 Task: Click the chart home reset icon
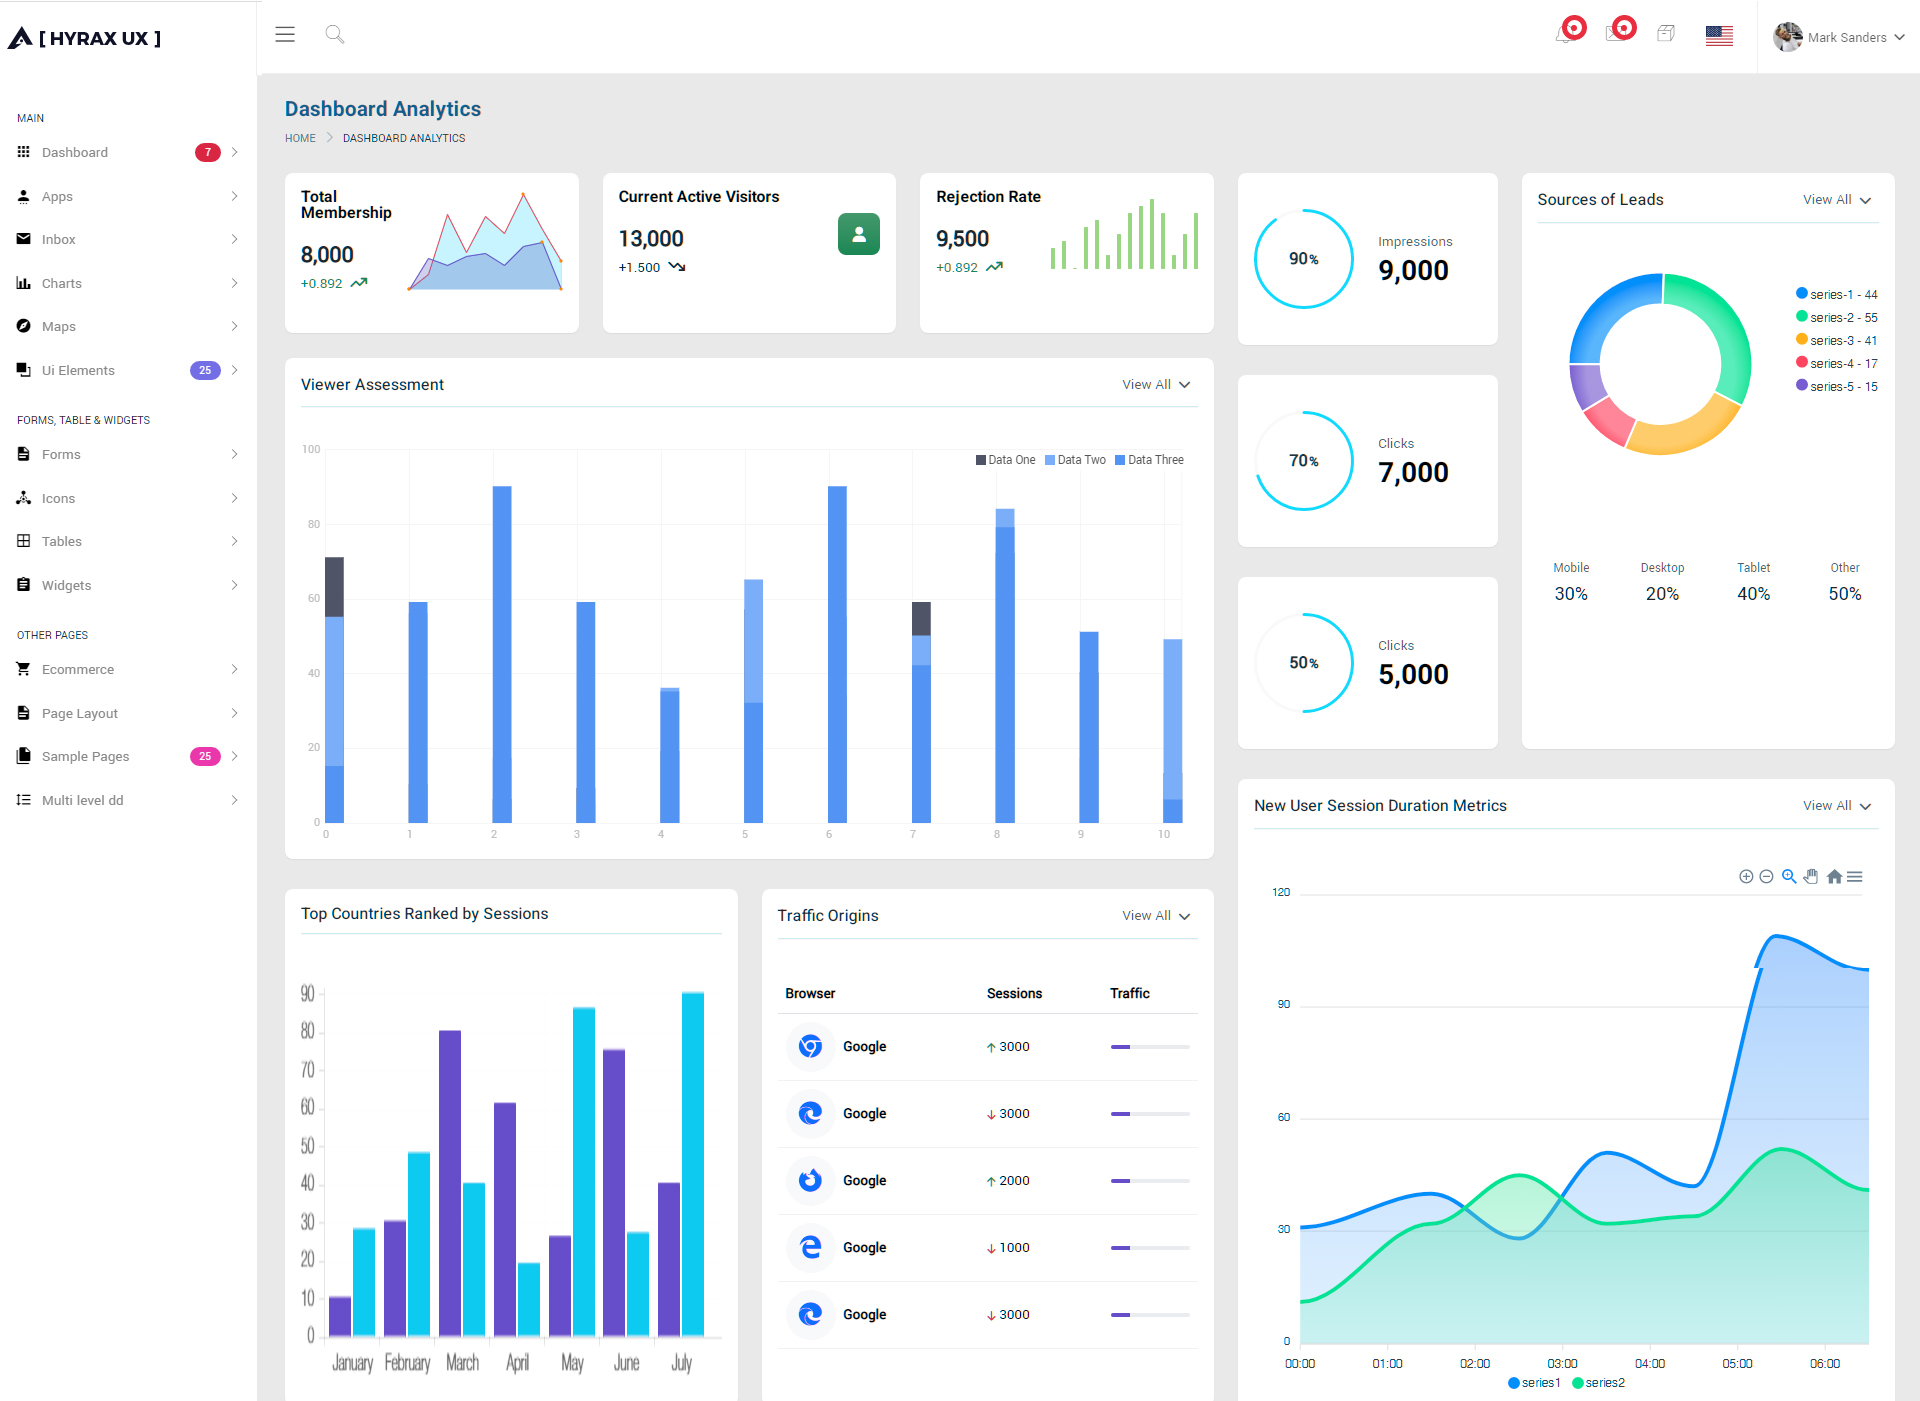1834,876
